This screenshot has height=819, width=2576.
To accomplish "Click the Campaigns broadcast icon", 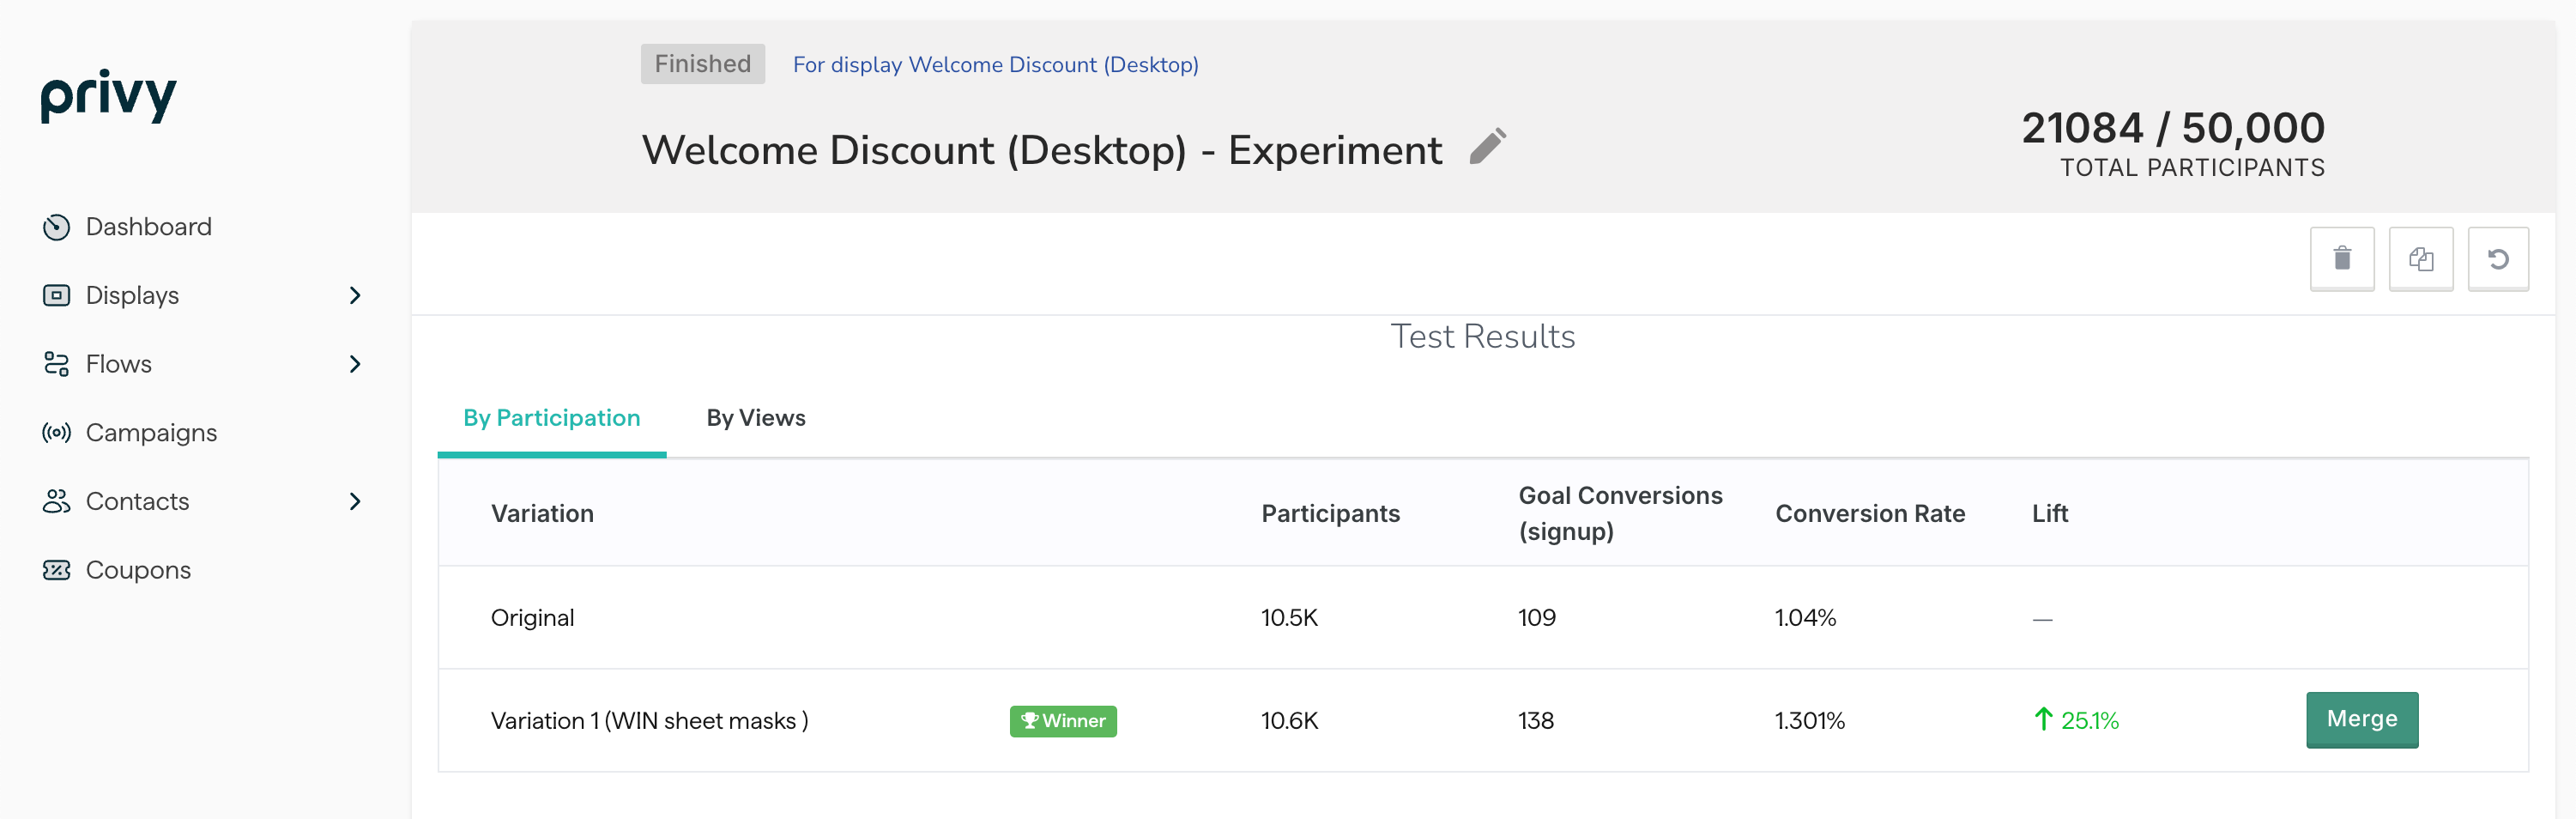I will pos(56,432).
